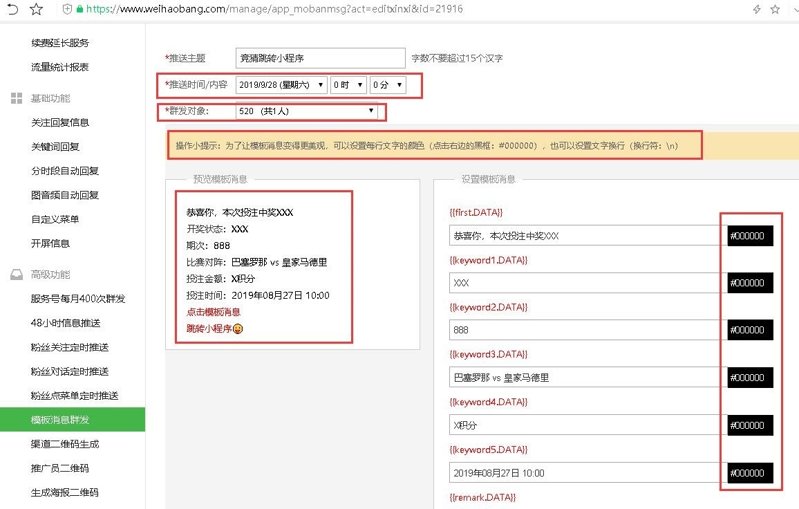Pick the #000000 color swatch for keyword1.DATA

click(x=750, y=283)
